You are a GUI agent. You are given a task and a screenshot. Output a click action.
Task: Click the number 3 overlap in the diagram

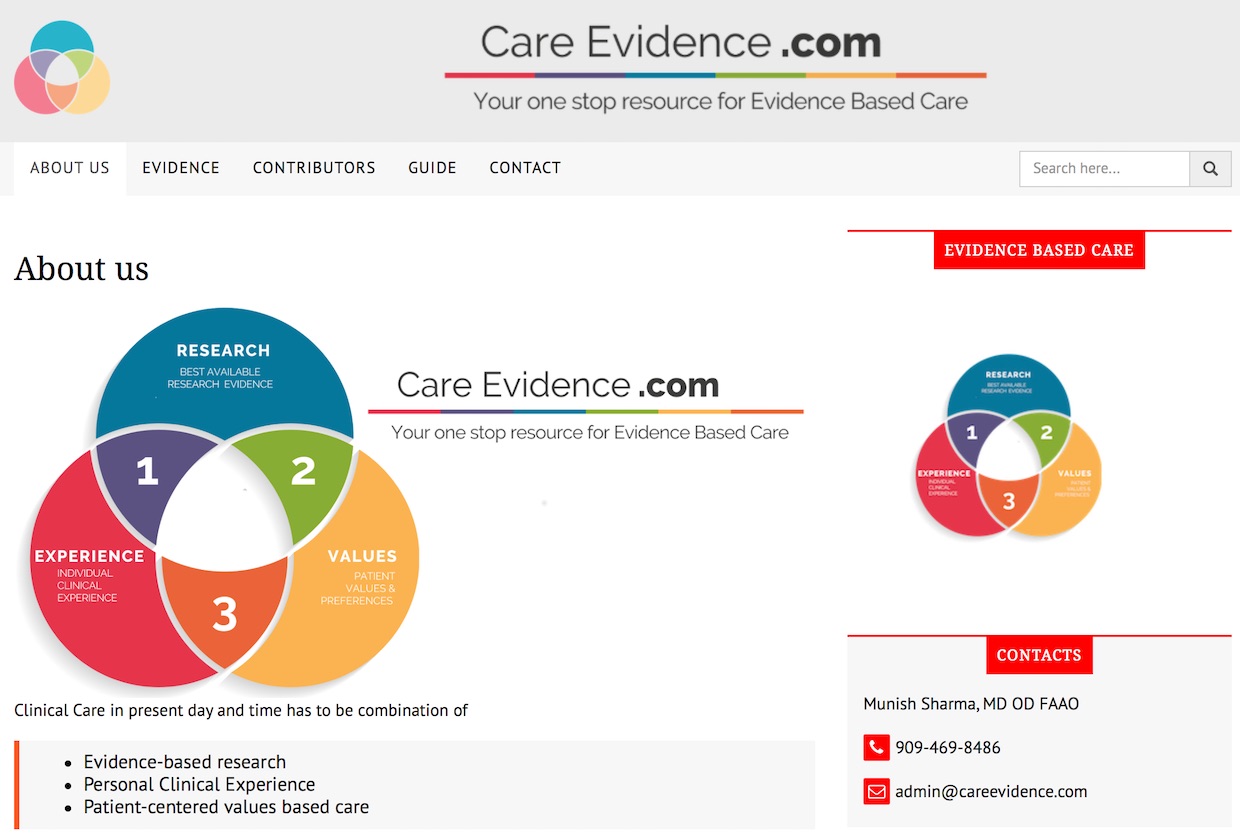(x=225, y=614)
